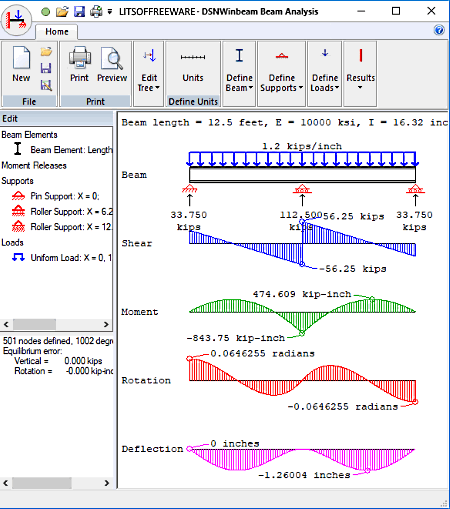
Task: Click '474.609 kip-inch' moment label
Action: pos(302,294)
